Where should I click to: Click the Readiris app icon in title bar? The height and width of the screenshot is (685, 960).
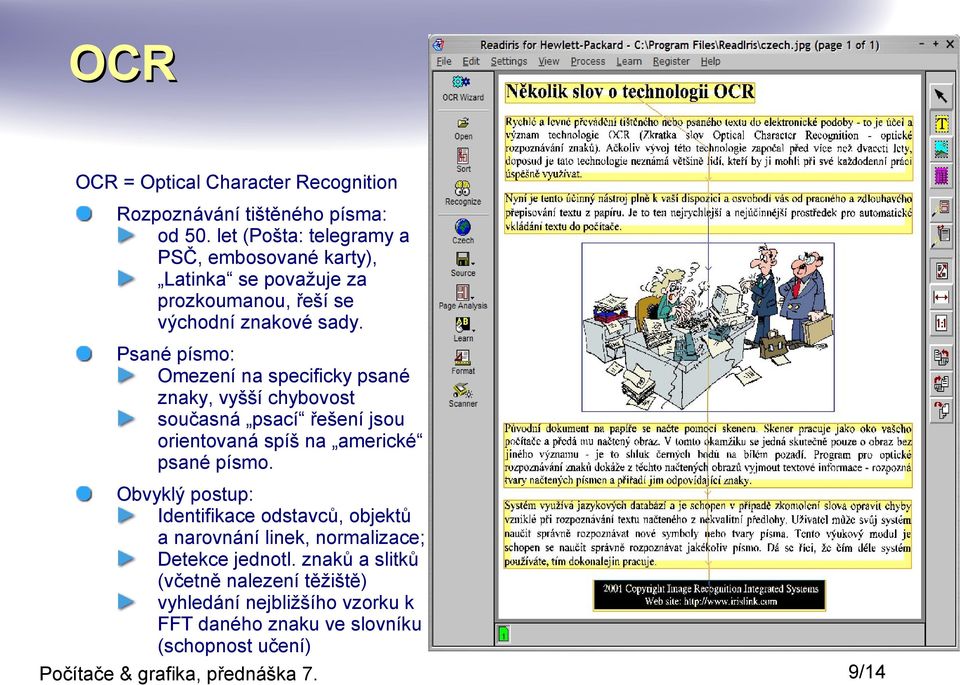pyautogui.click(x=438, y=45)
